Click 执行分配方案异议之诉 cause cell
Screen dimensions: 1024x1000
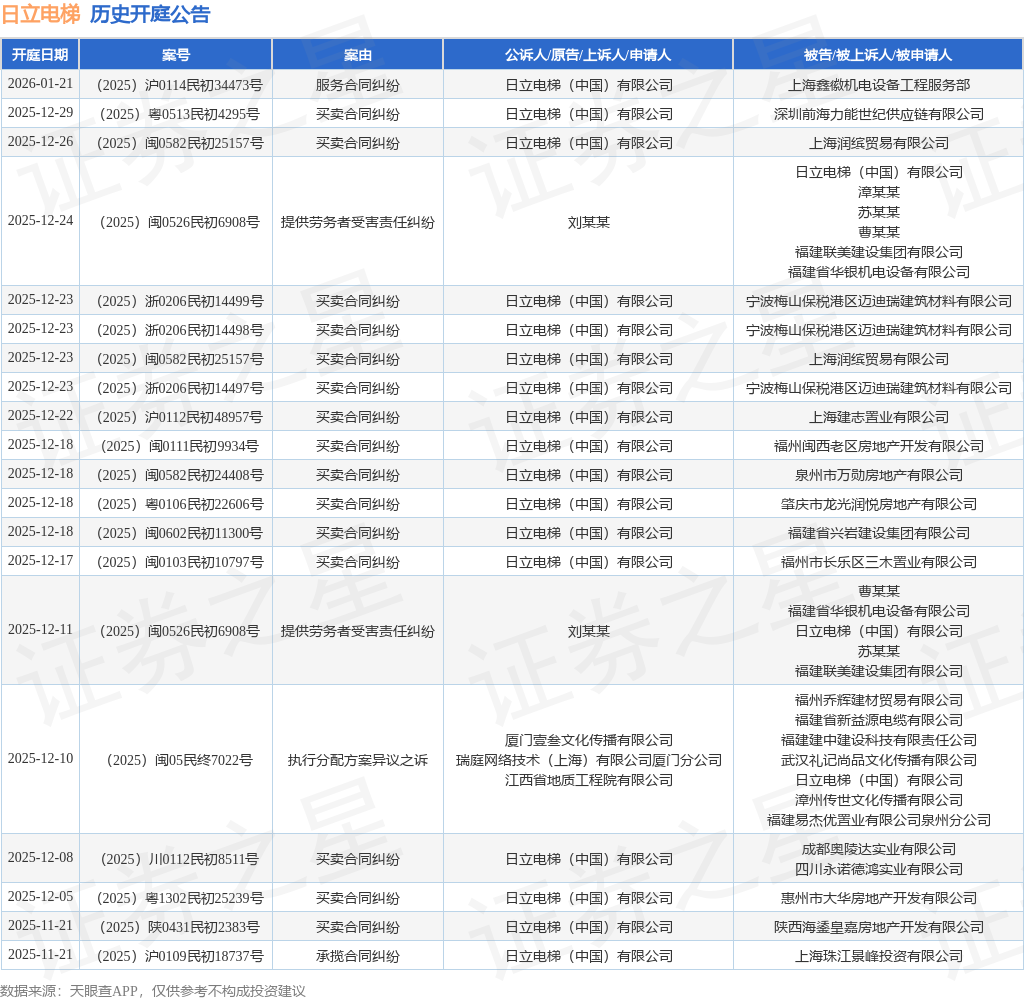tap(358, 760)
